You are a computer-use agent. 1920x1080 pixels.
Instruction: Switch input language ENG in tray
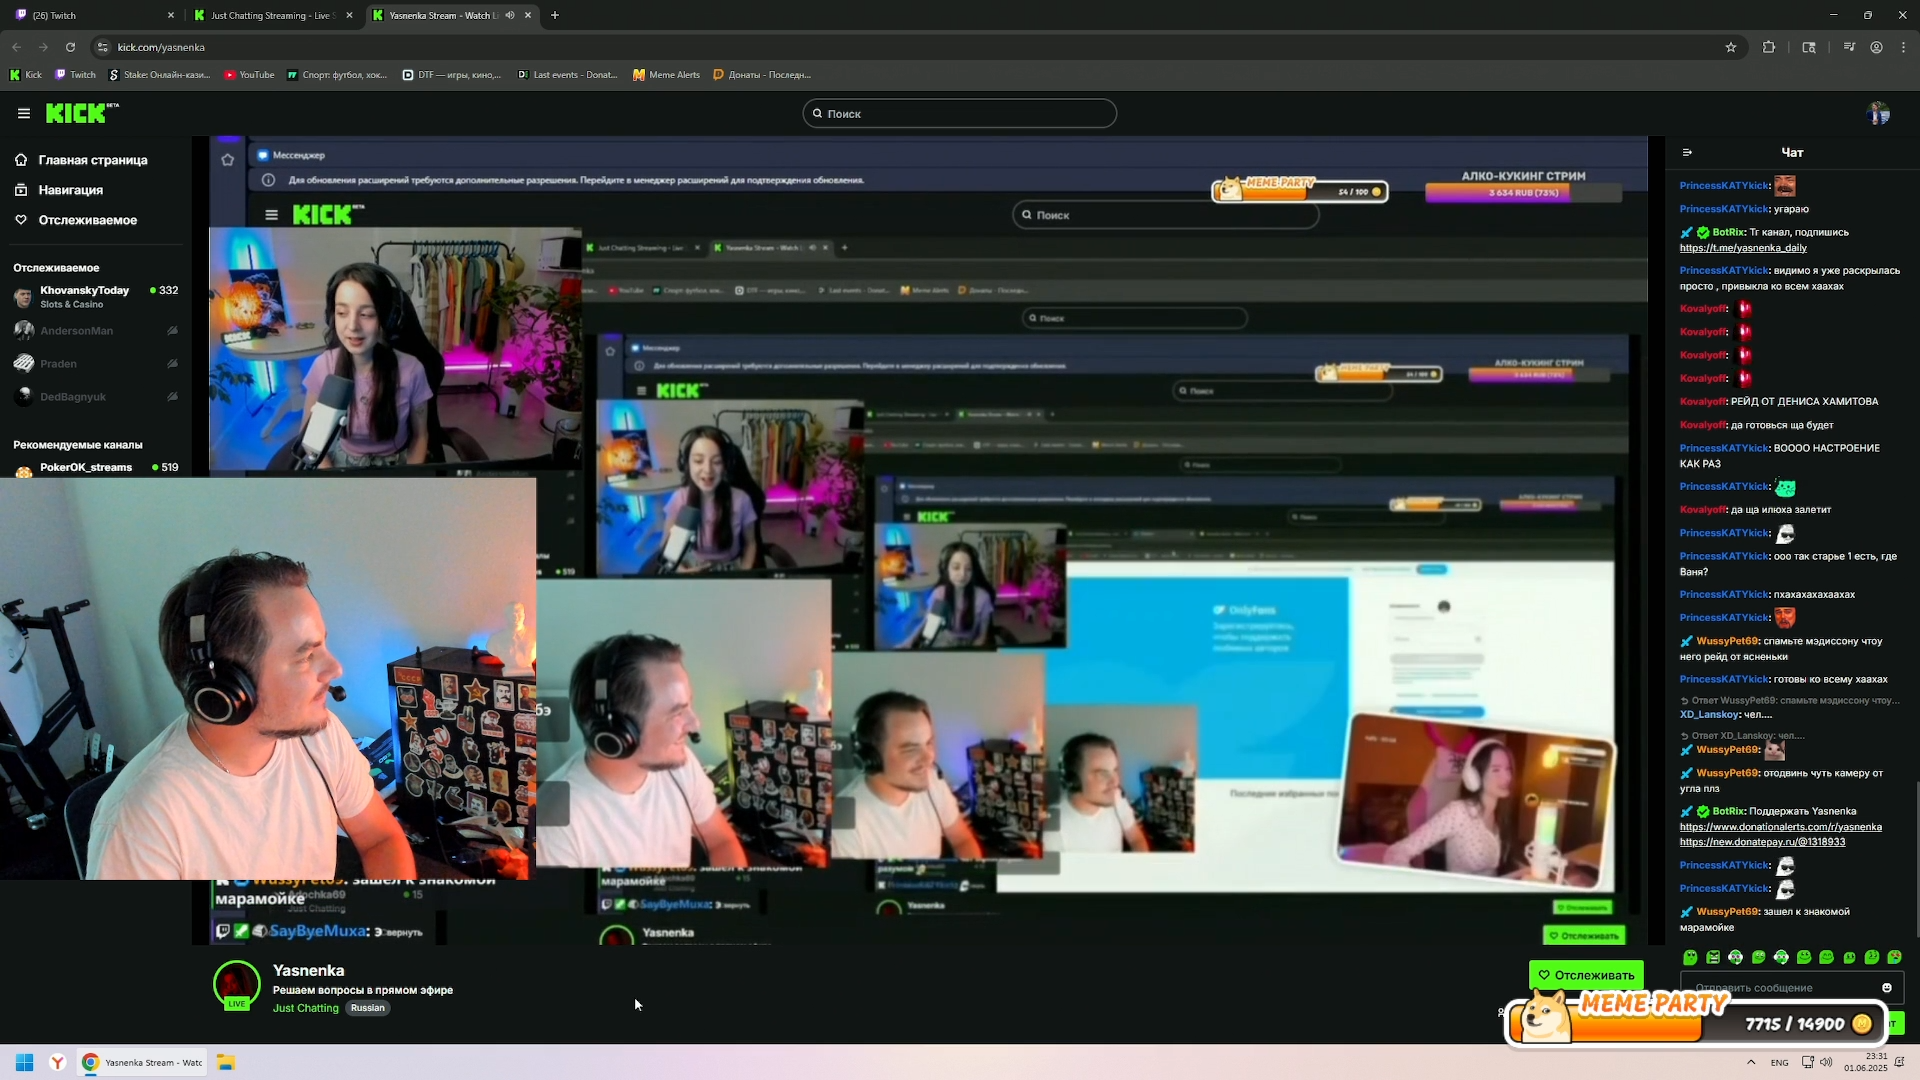pyautogui.click(x=1779, y=1062)
